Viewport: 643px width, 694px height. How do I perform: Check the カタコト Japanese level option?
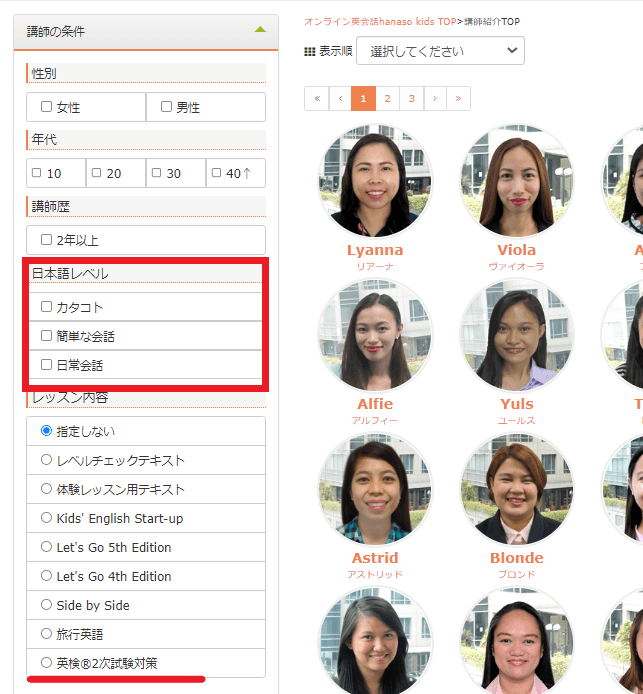point(46,306)
